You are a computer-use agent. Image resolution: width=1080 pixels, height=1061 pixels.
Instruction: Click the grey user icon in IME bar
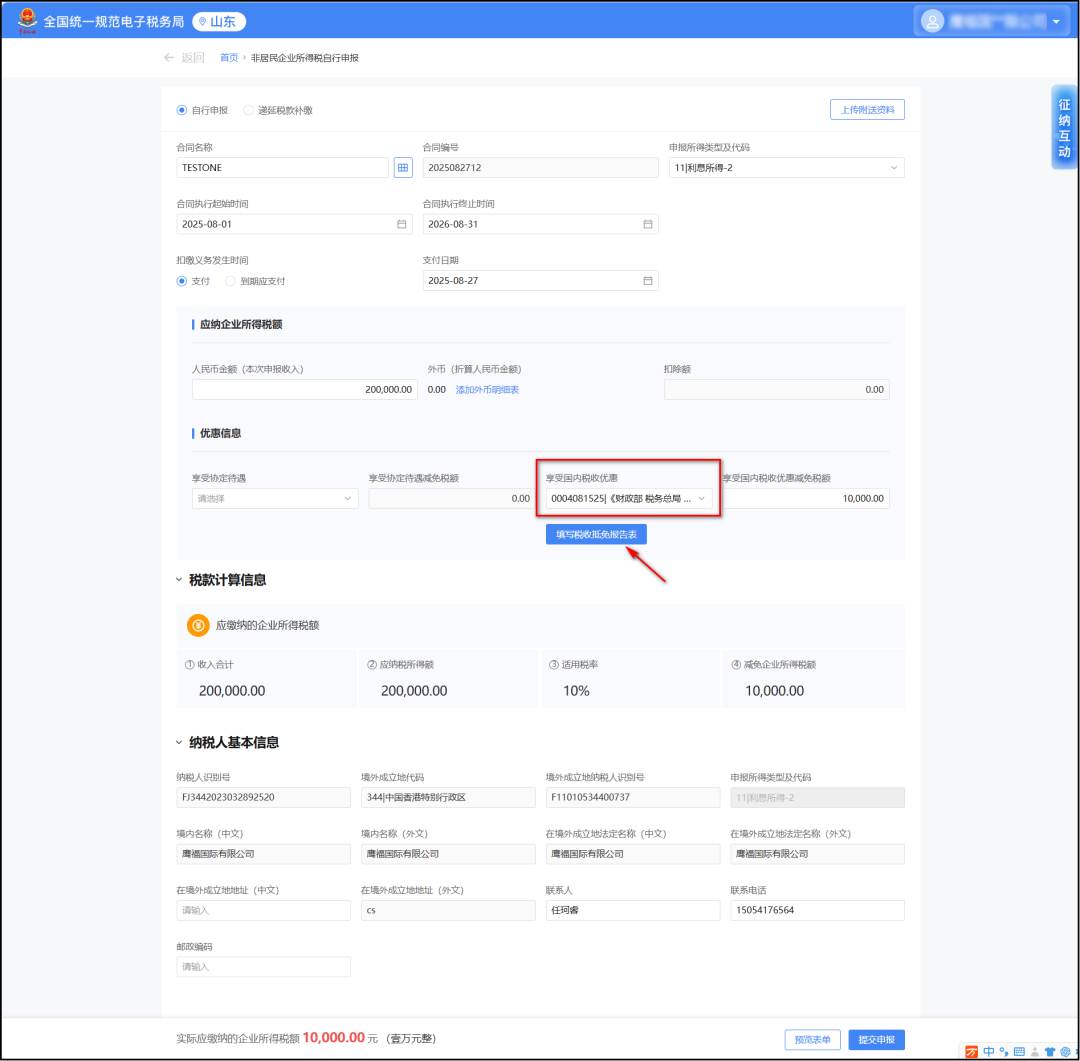(1035, 1052)
